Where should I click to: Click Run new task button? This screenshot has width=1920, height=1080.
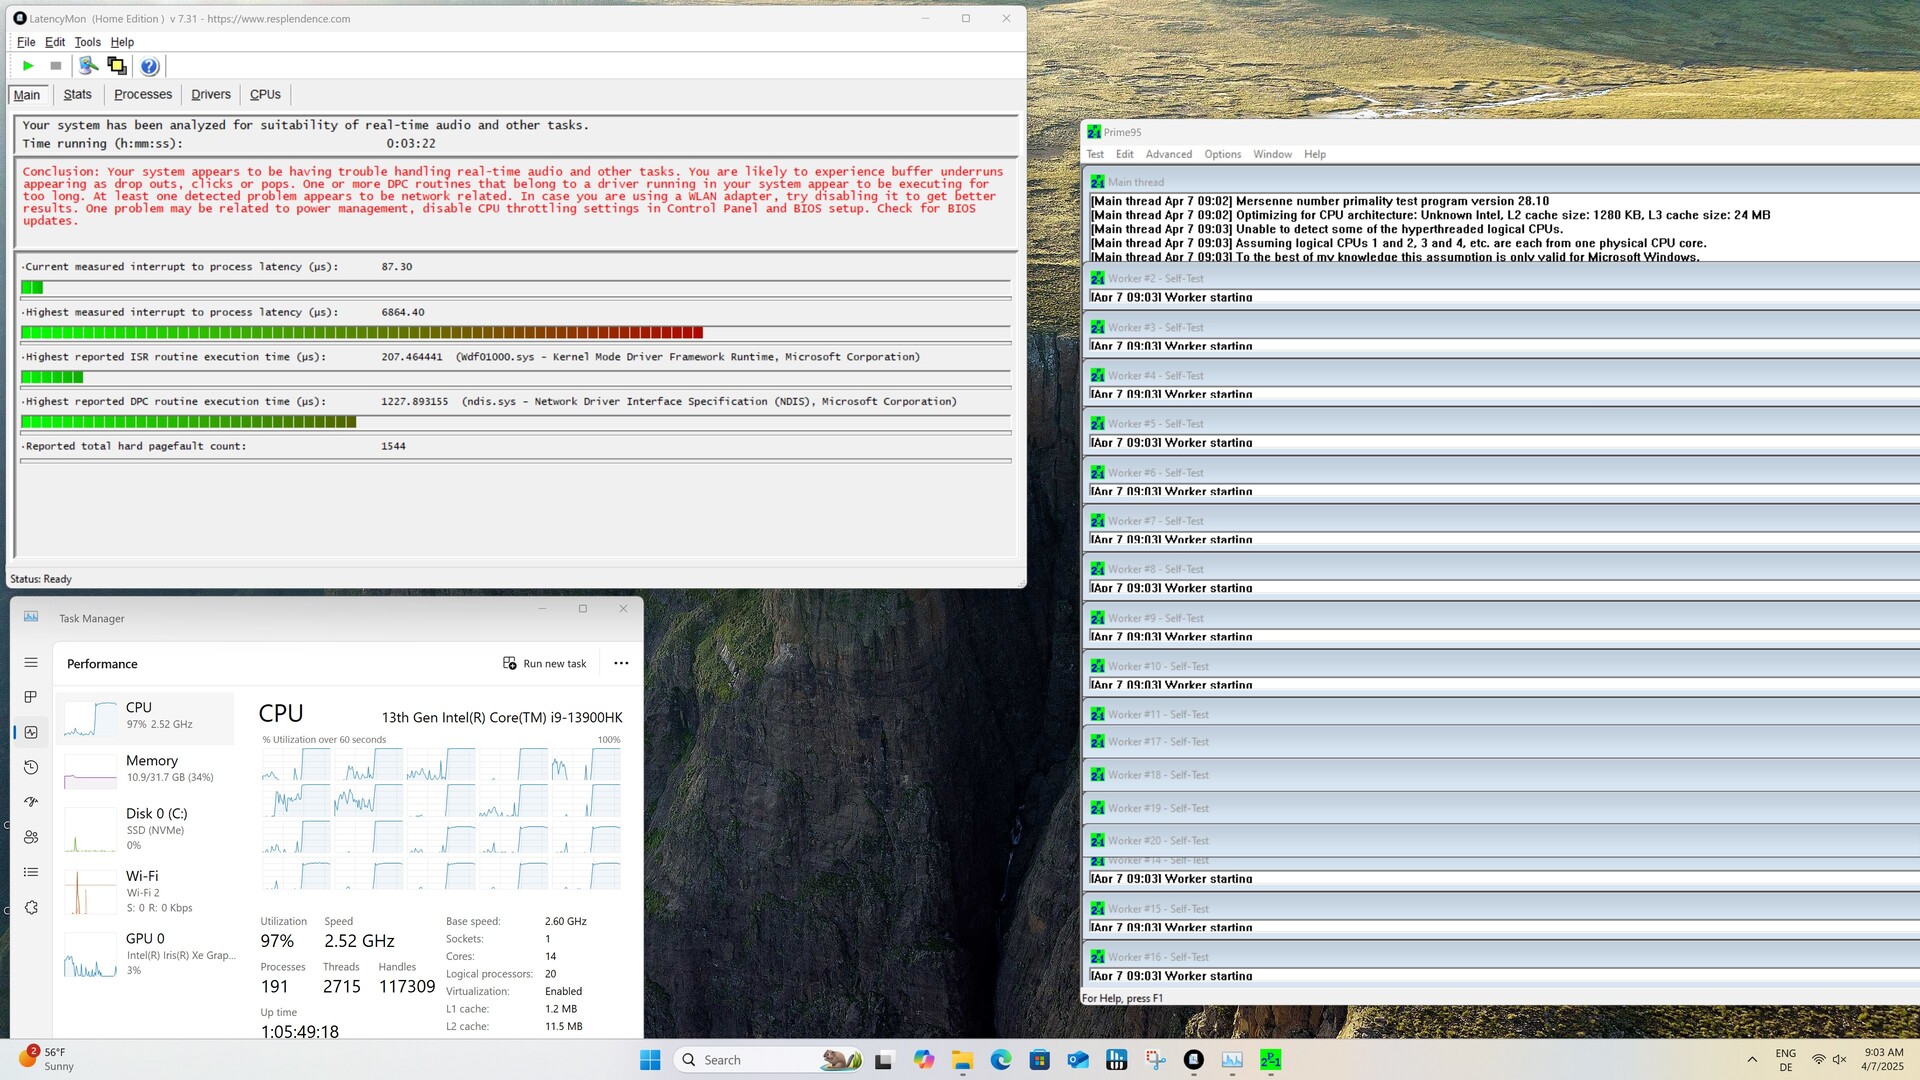point(545,663)
